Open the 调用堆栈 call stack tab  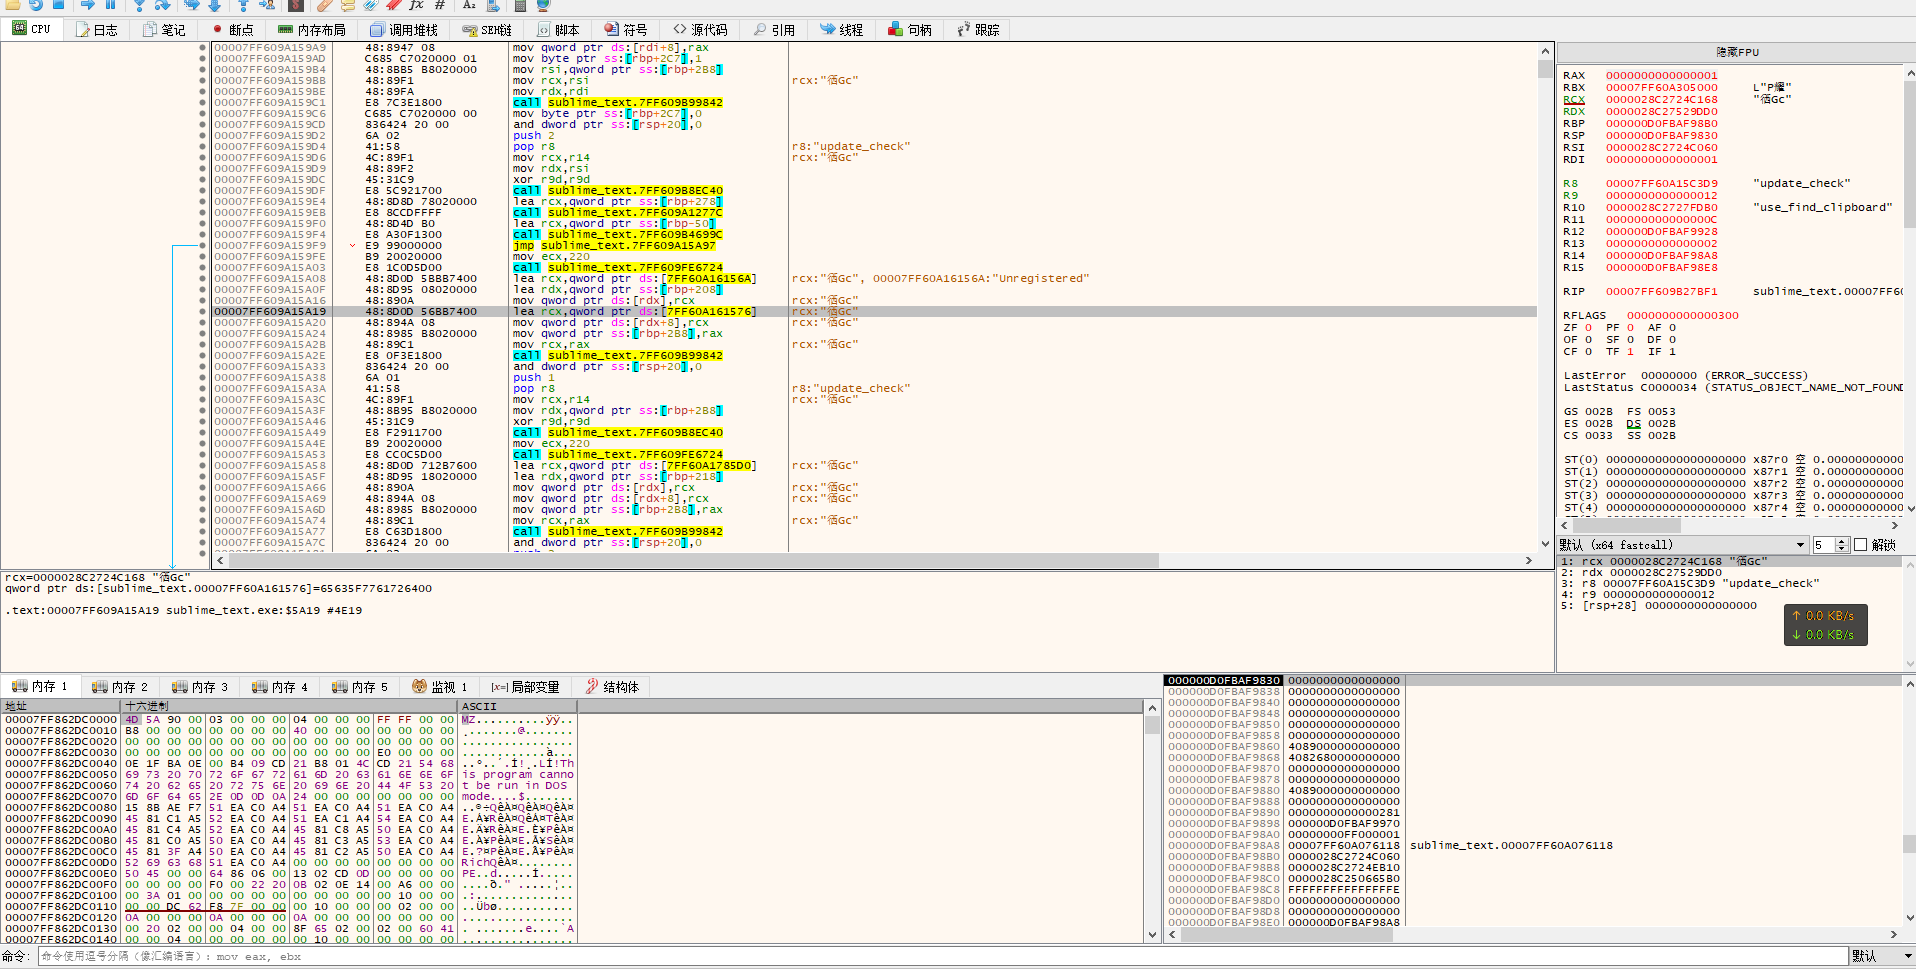click(x=403, y=30)
